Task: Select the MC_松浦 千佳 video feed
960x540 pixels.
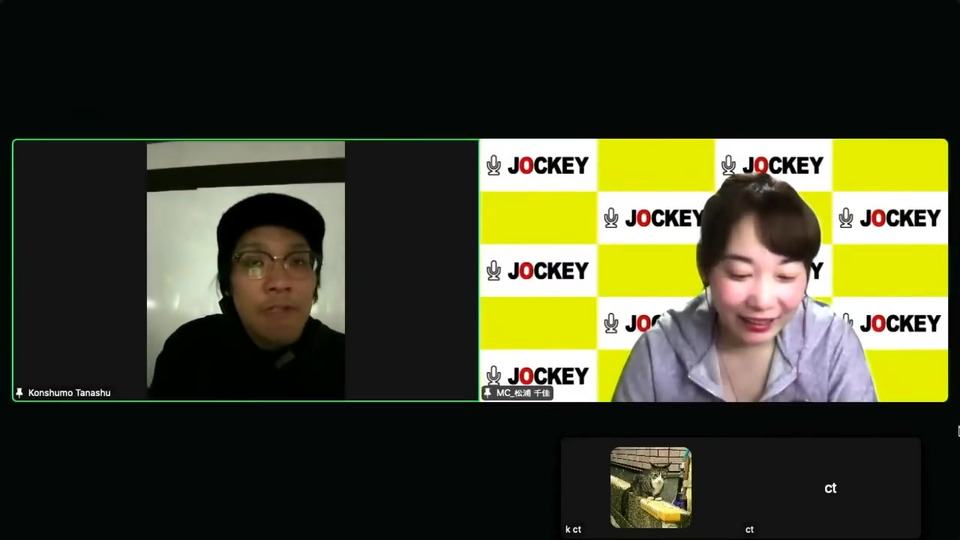Action: point(713,271)
